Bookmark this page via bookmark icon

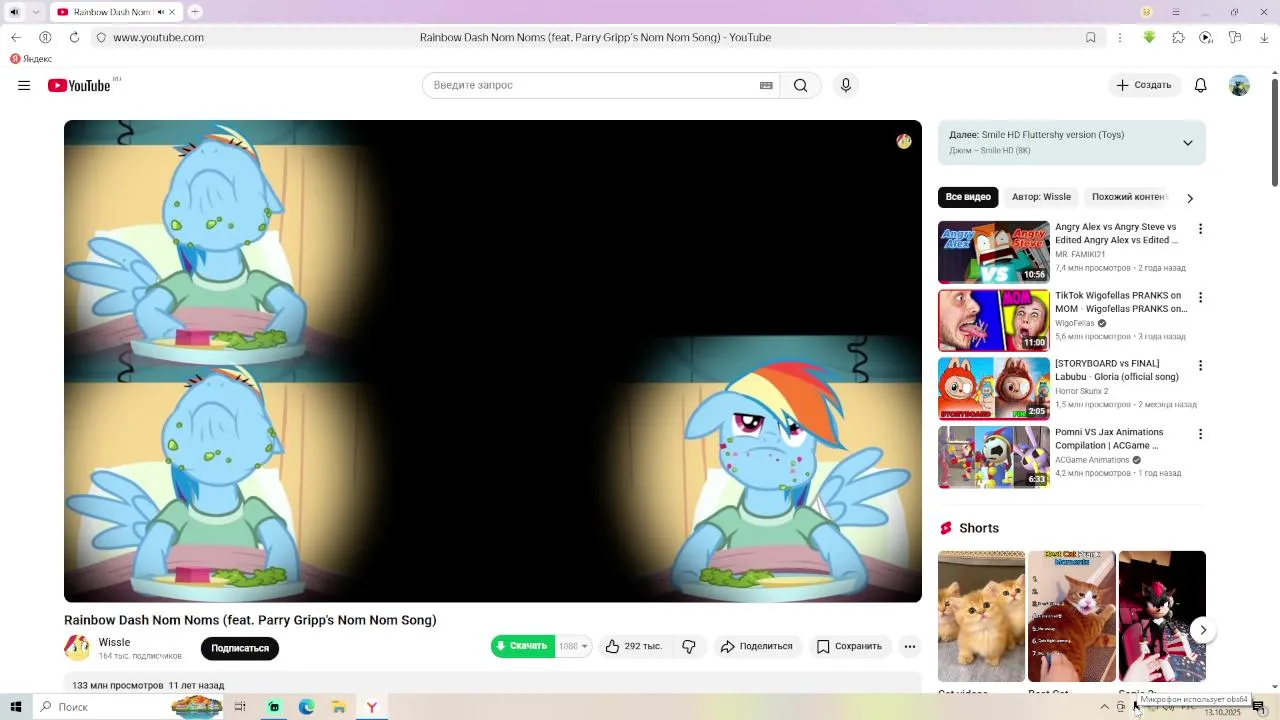[1091, 37]
